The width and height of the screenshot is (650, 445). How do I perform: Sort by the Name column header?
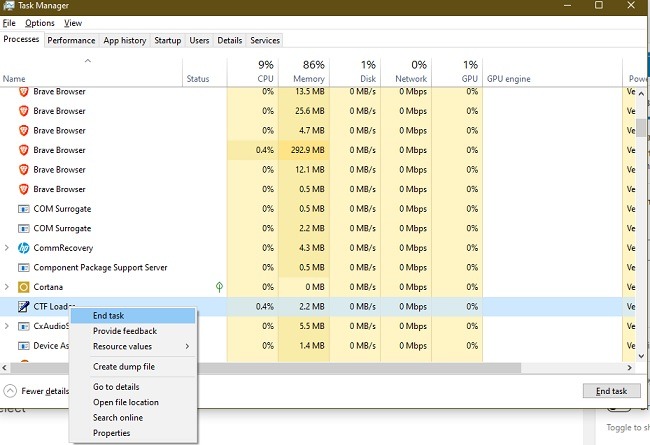click(x=91, y=72)
